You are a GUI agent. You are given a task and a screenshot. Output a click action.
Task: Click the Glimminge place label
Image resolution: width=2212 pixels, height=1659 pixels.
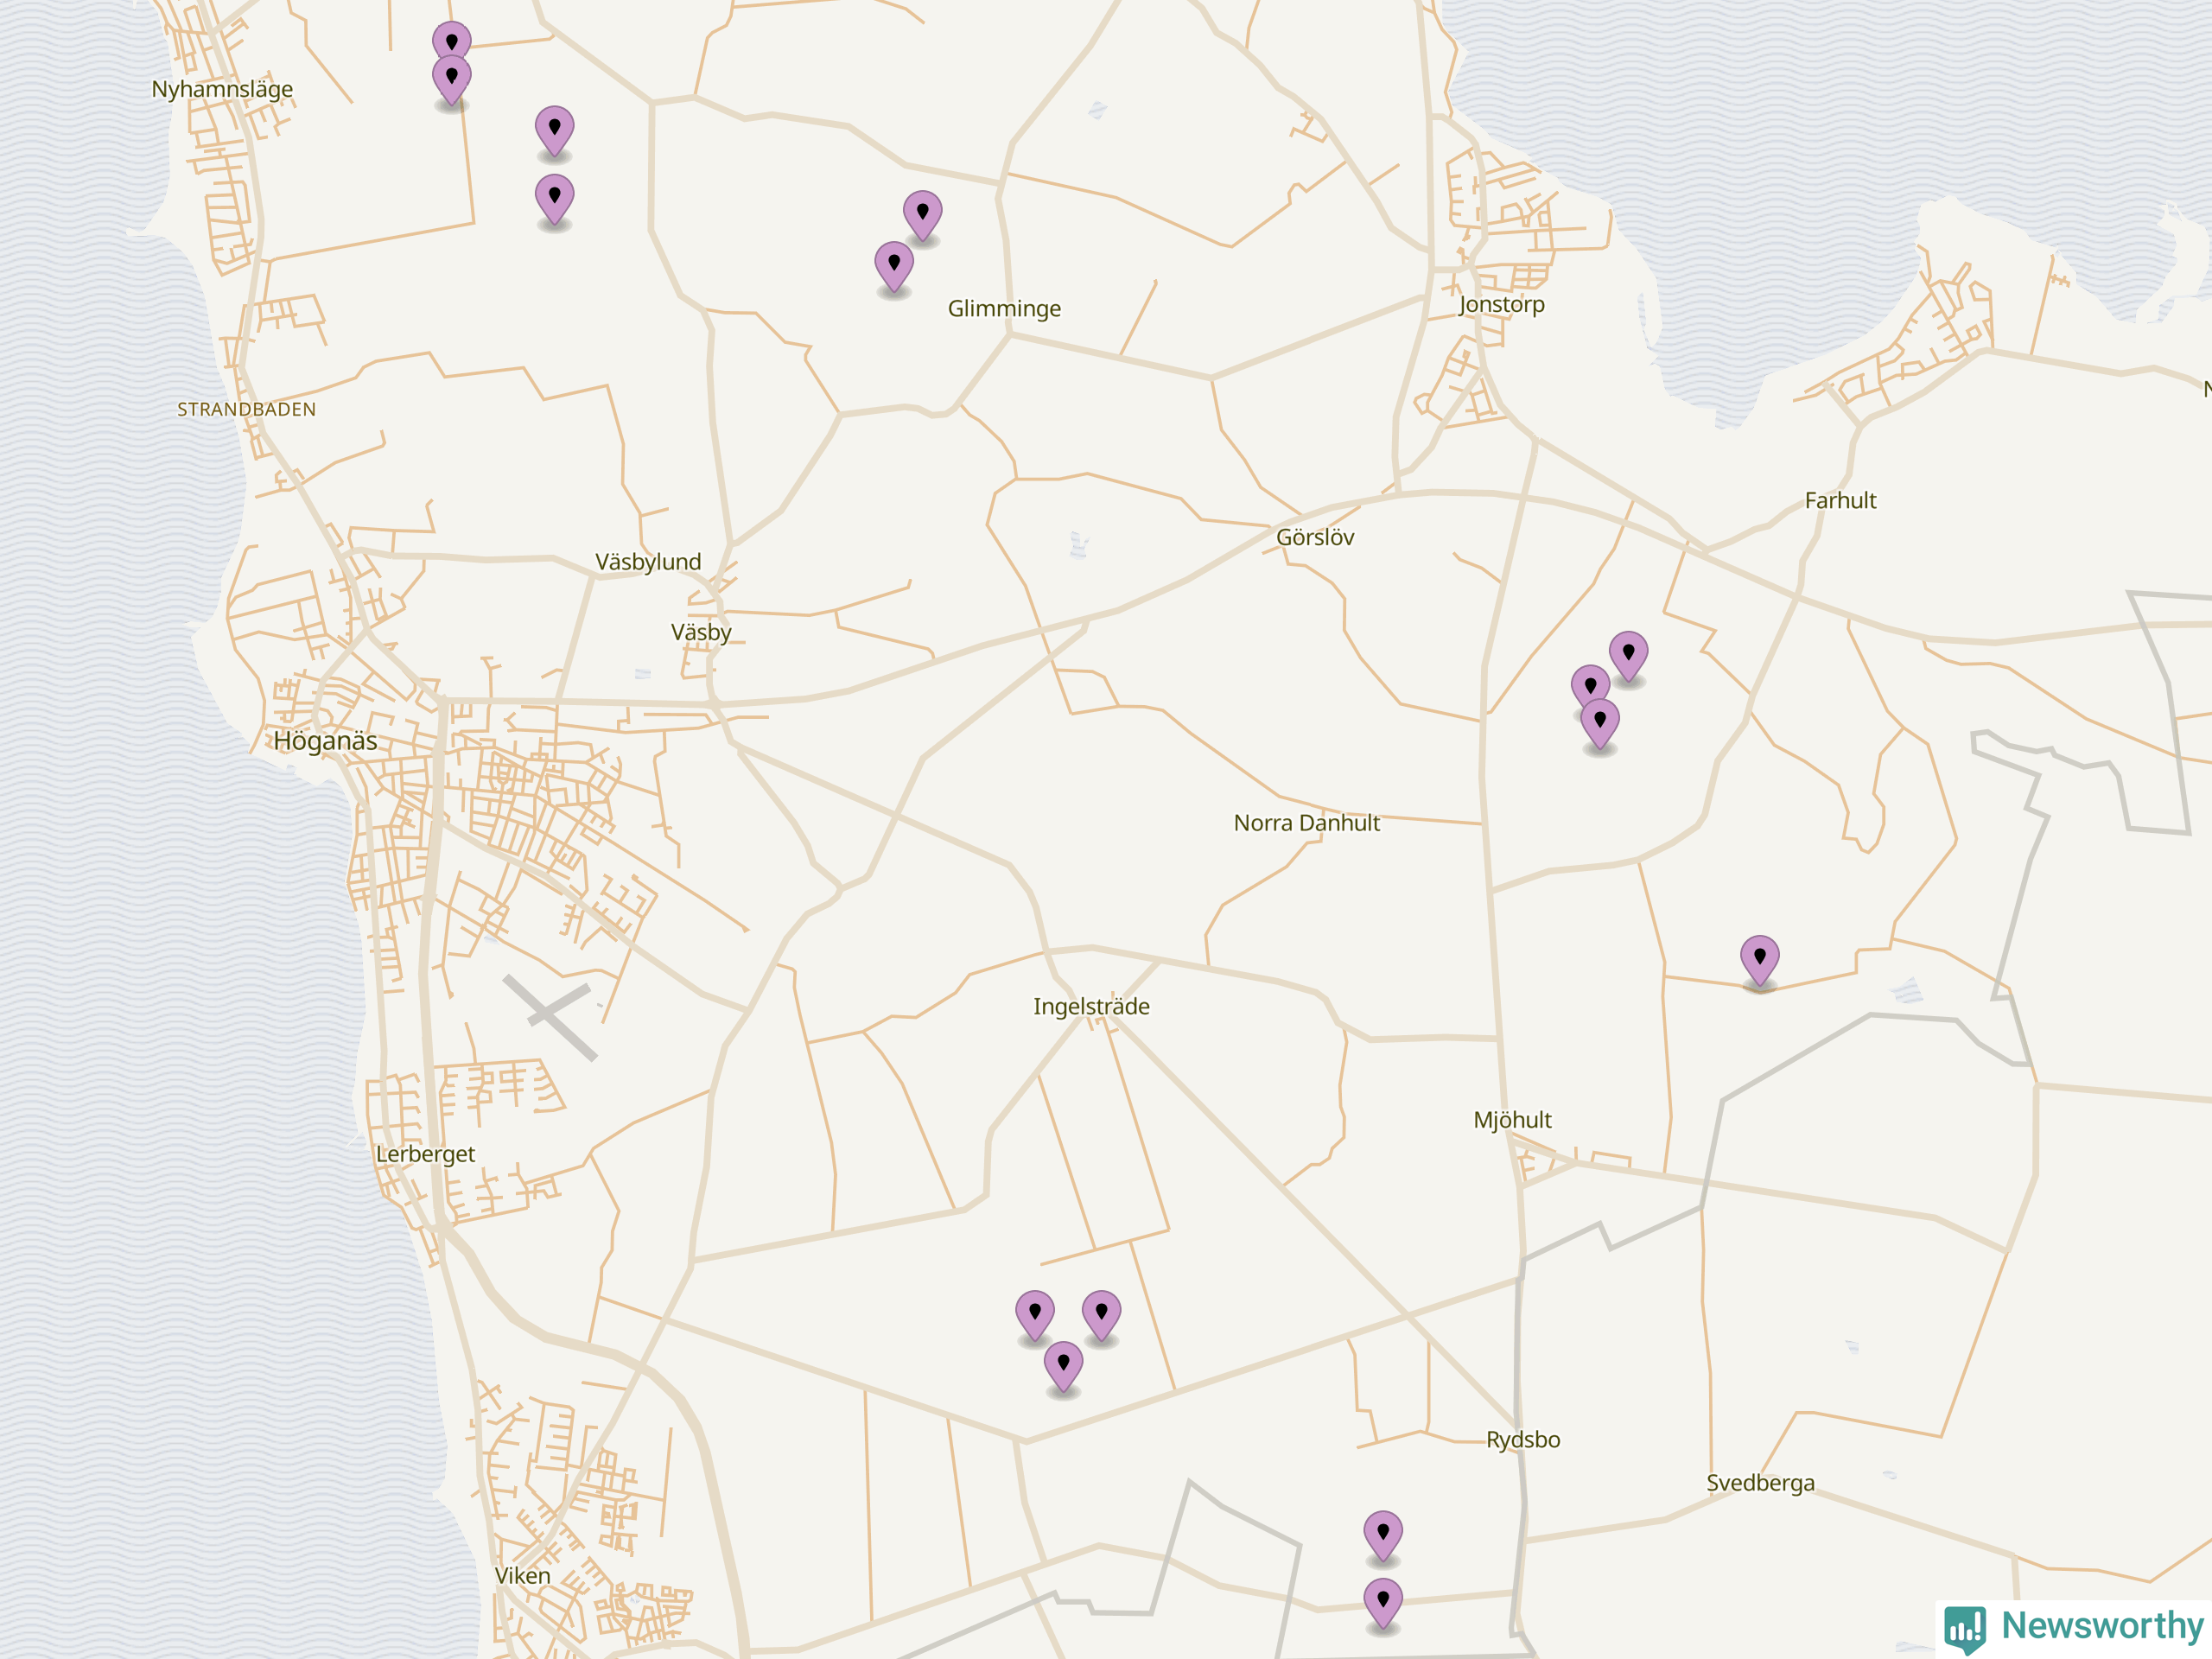coord(1004,308)
